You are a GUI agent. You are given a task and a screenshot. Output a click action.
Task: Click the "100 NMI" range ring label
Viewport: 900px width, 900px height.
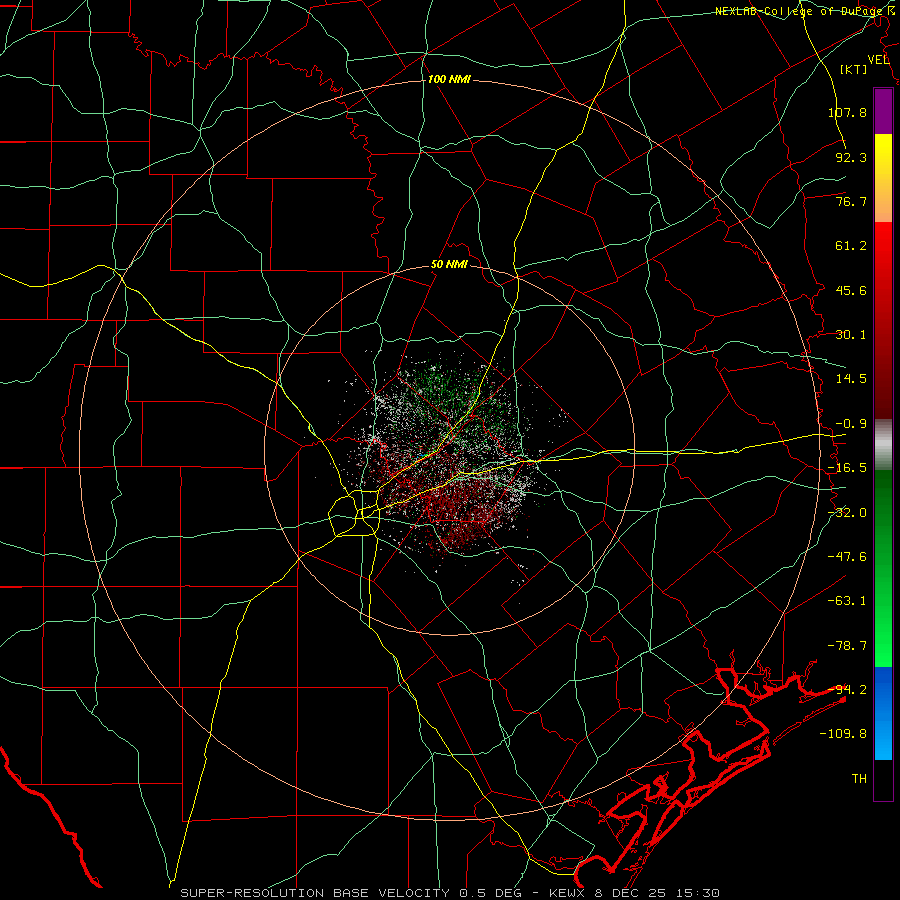(x=449, y=79)
